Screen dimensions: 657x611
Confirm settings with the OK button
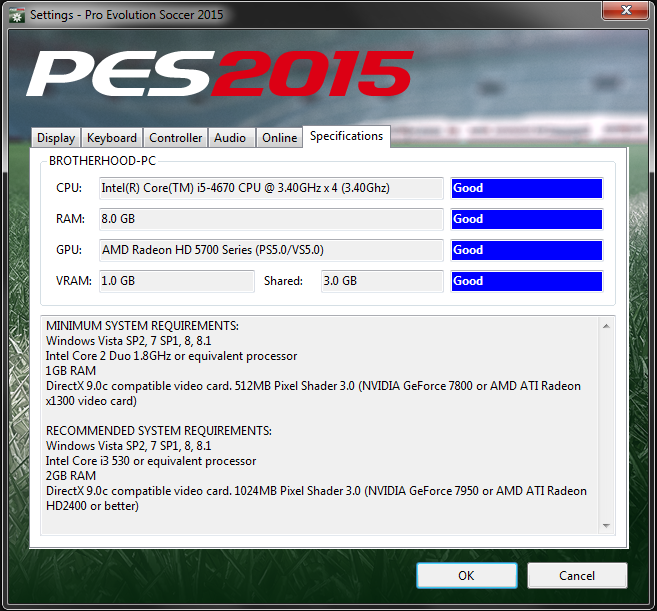[466, 575]
